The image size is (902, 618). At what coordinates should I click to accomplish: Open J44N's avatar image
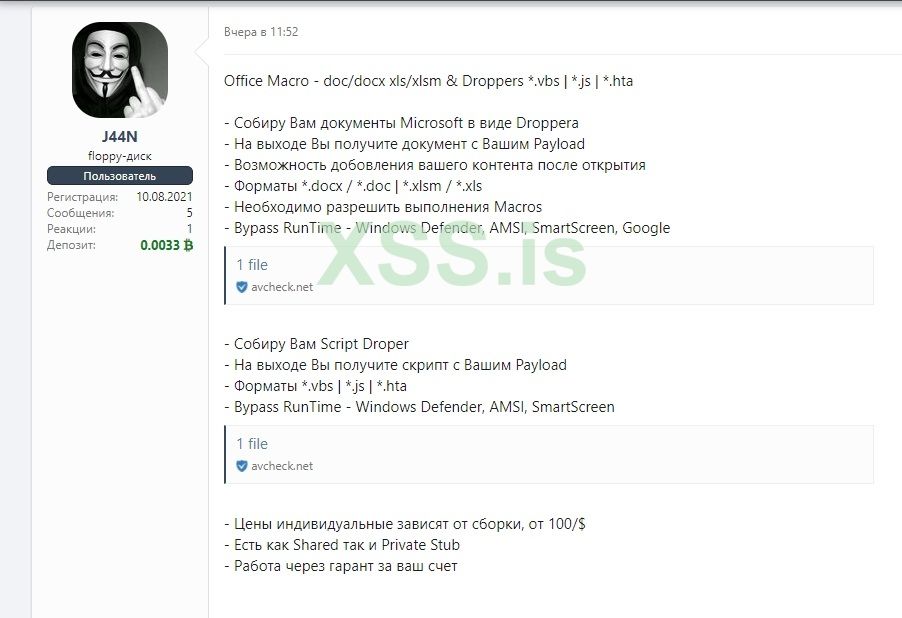[120, 70]
